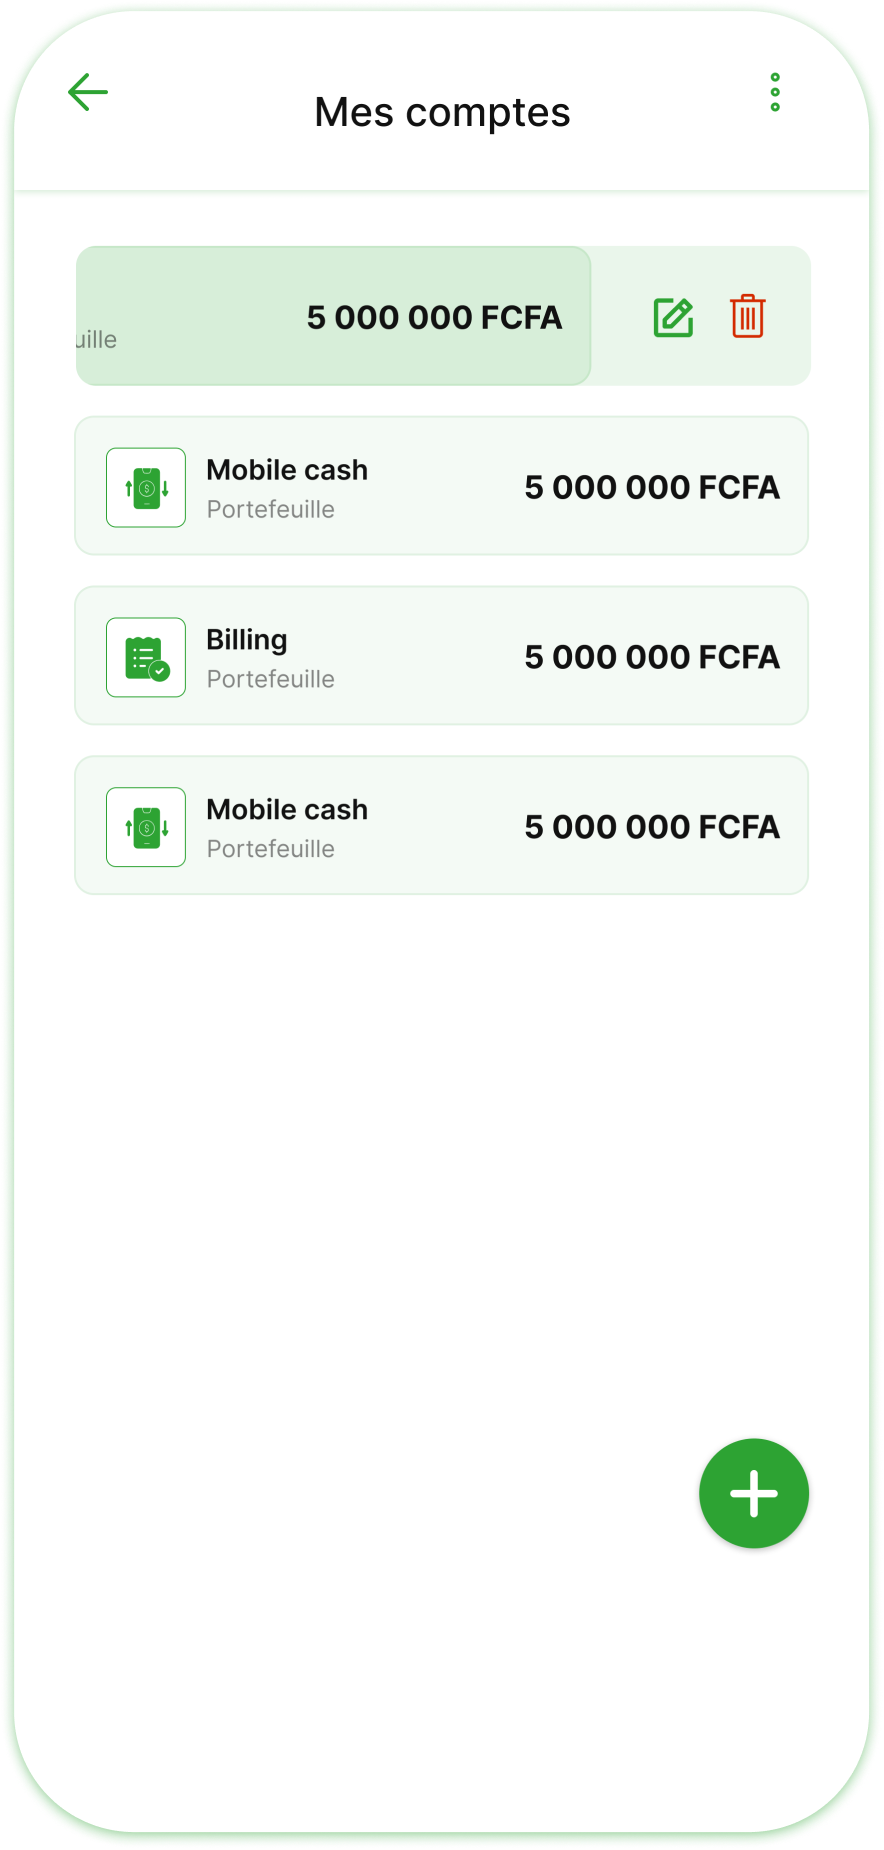Click the first Mobile cash name label

pyautogui.click(x=287, y=470)
